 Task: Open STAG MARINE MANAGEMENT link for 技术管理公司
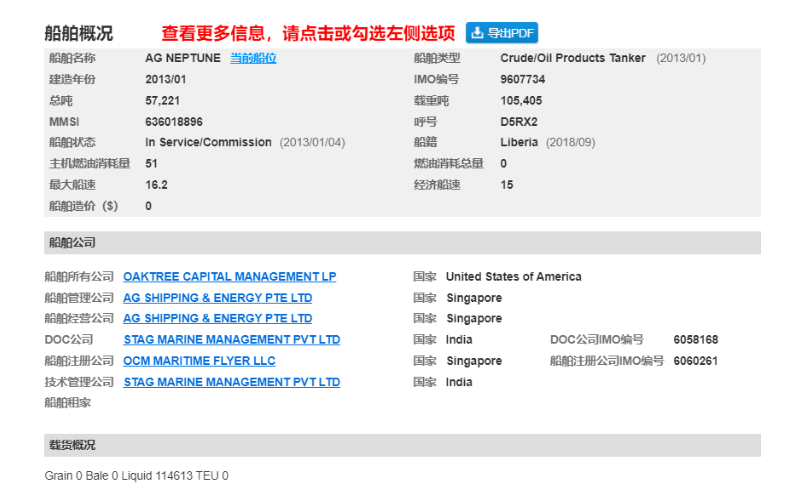tap(232, 382)
